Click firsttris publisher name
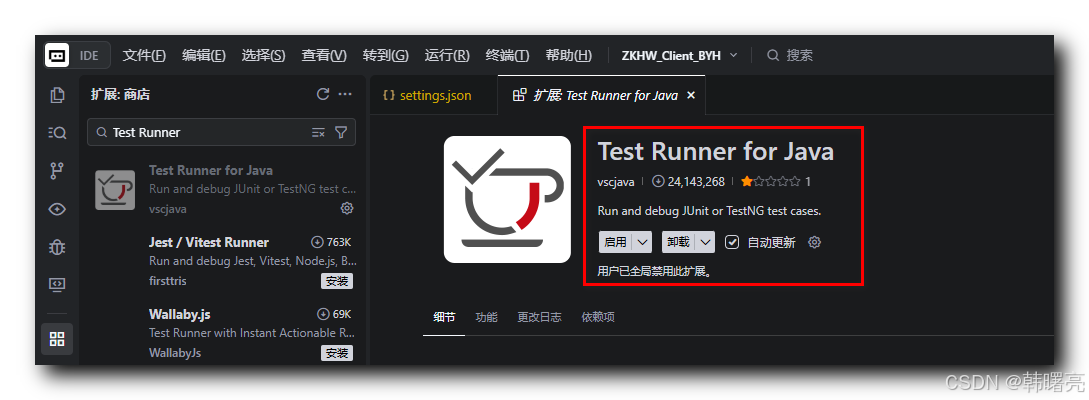The height and width of the screenshot is (400, 1089). pyautogui.click(x=167, y=281)
